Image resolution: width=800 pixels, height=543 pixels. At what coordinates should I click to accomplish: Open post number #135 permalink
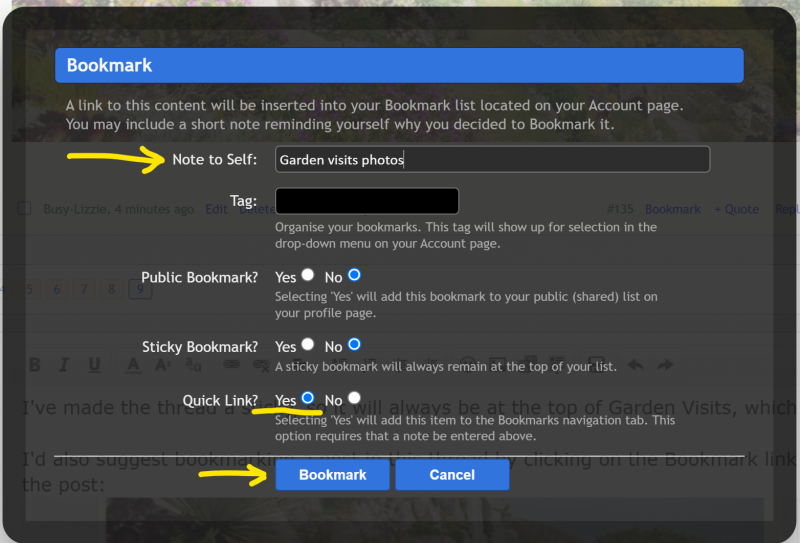click(x=621, y=210)
